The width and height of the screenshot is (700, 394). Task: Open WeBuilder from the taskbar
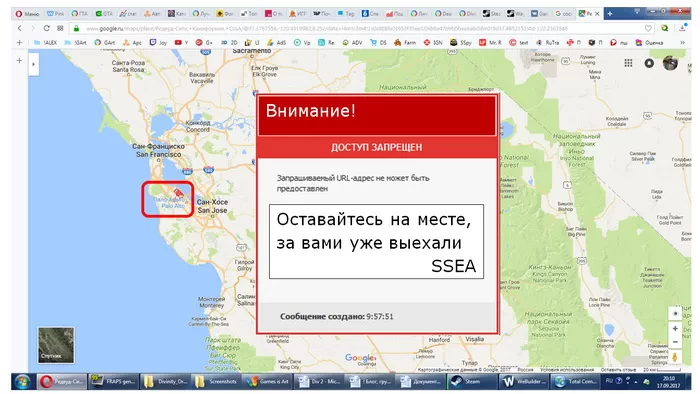click(x=523, y=382)
